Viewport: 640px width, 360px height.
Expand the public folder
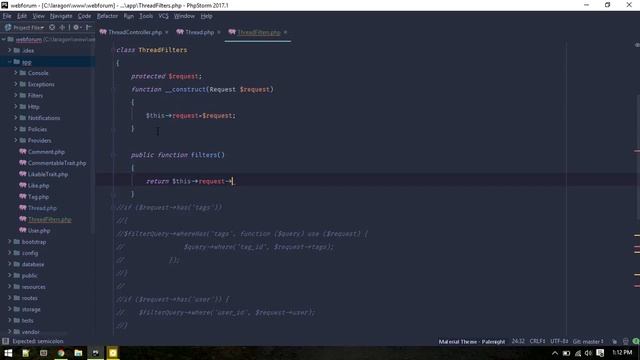(9, 276)
